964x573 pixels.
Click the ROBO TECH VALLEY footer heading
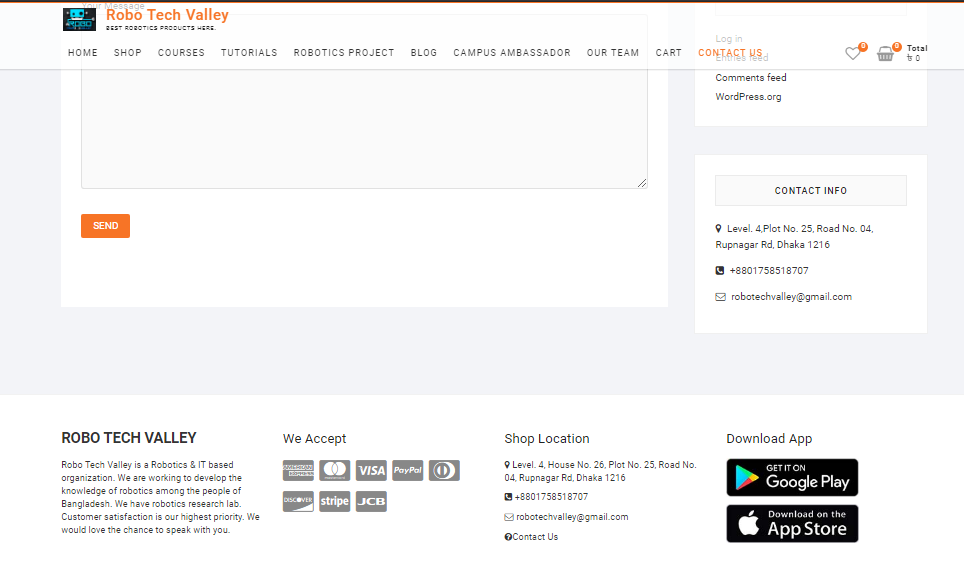128,438
